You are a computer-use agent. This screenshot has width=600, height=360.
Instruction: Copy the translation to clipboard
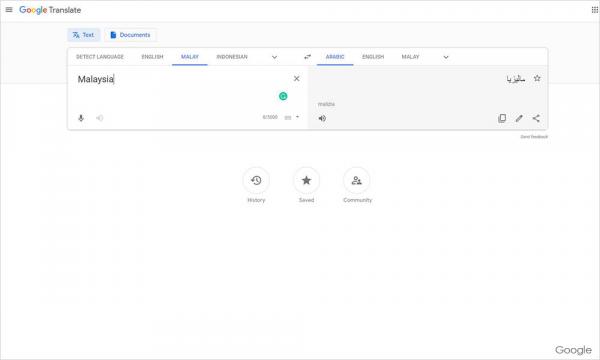coord(502,118)
